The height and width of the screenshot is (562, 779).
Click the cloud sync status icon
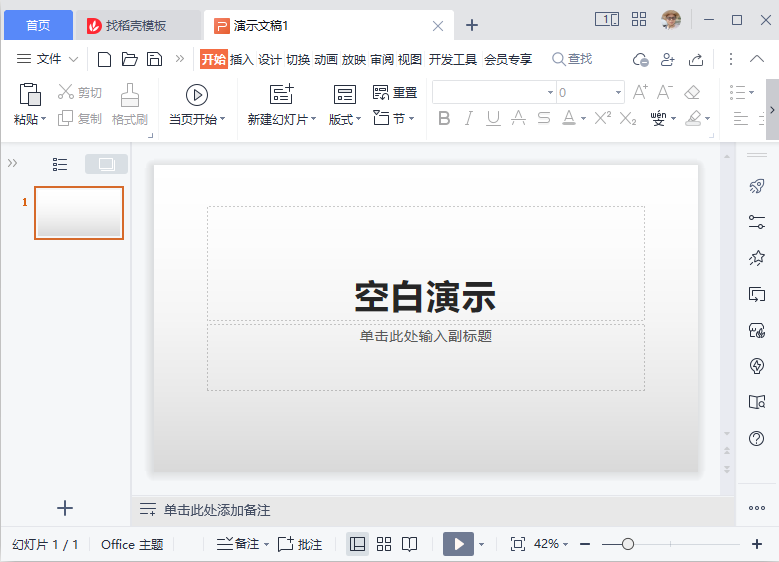[640, 60]
